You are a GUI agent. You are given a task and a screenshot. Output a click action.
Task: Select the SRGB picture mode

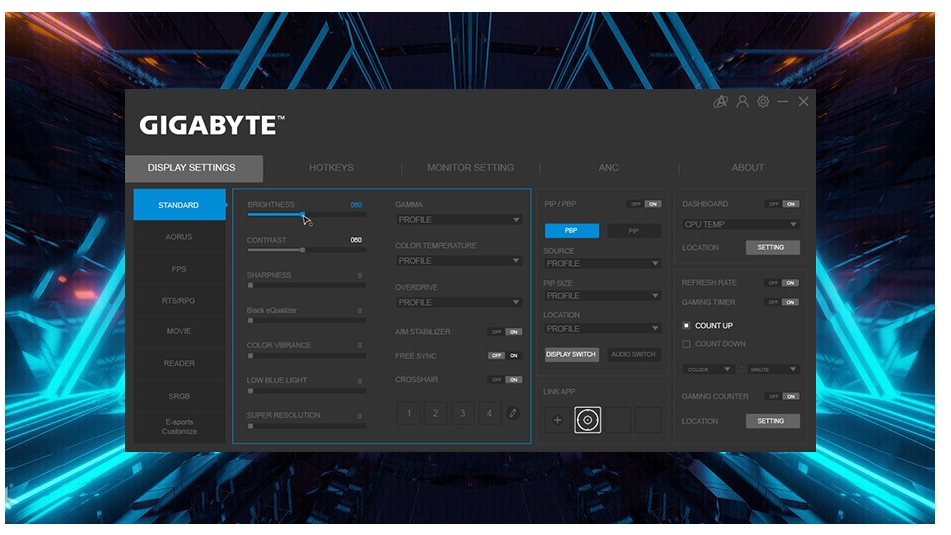[x=179, y=396]
